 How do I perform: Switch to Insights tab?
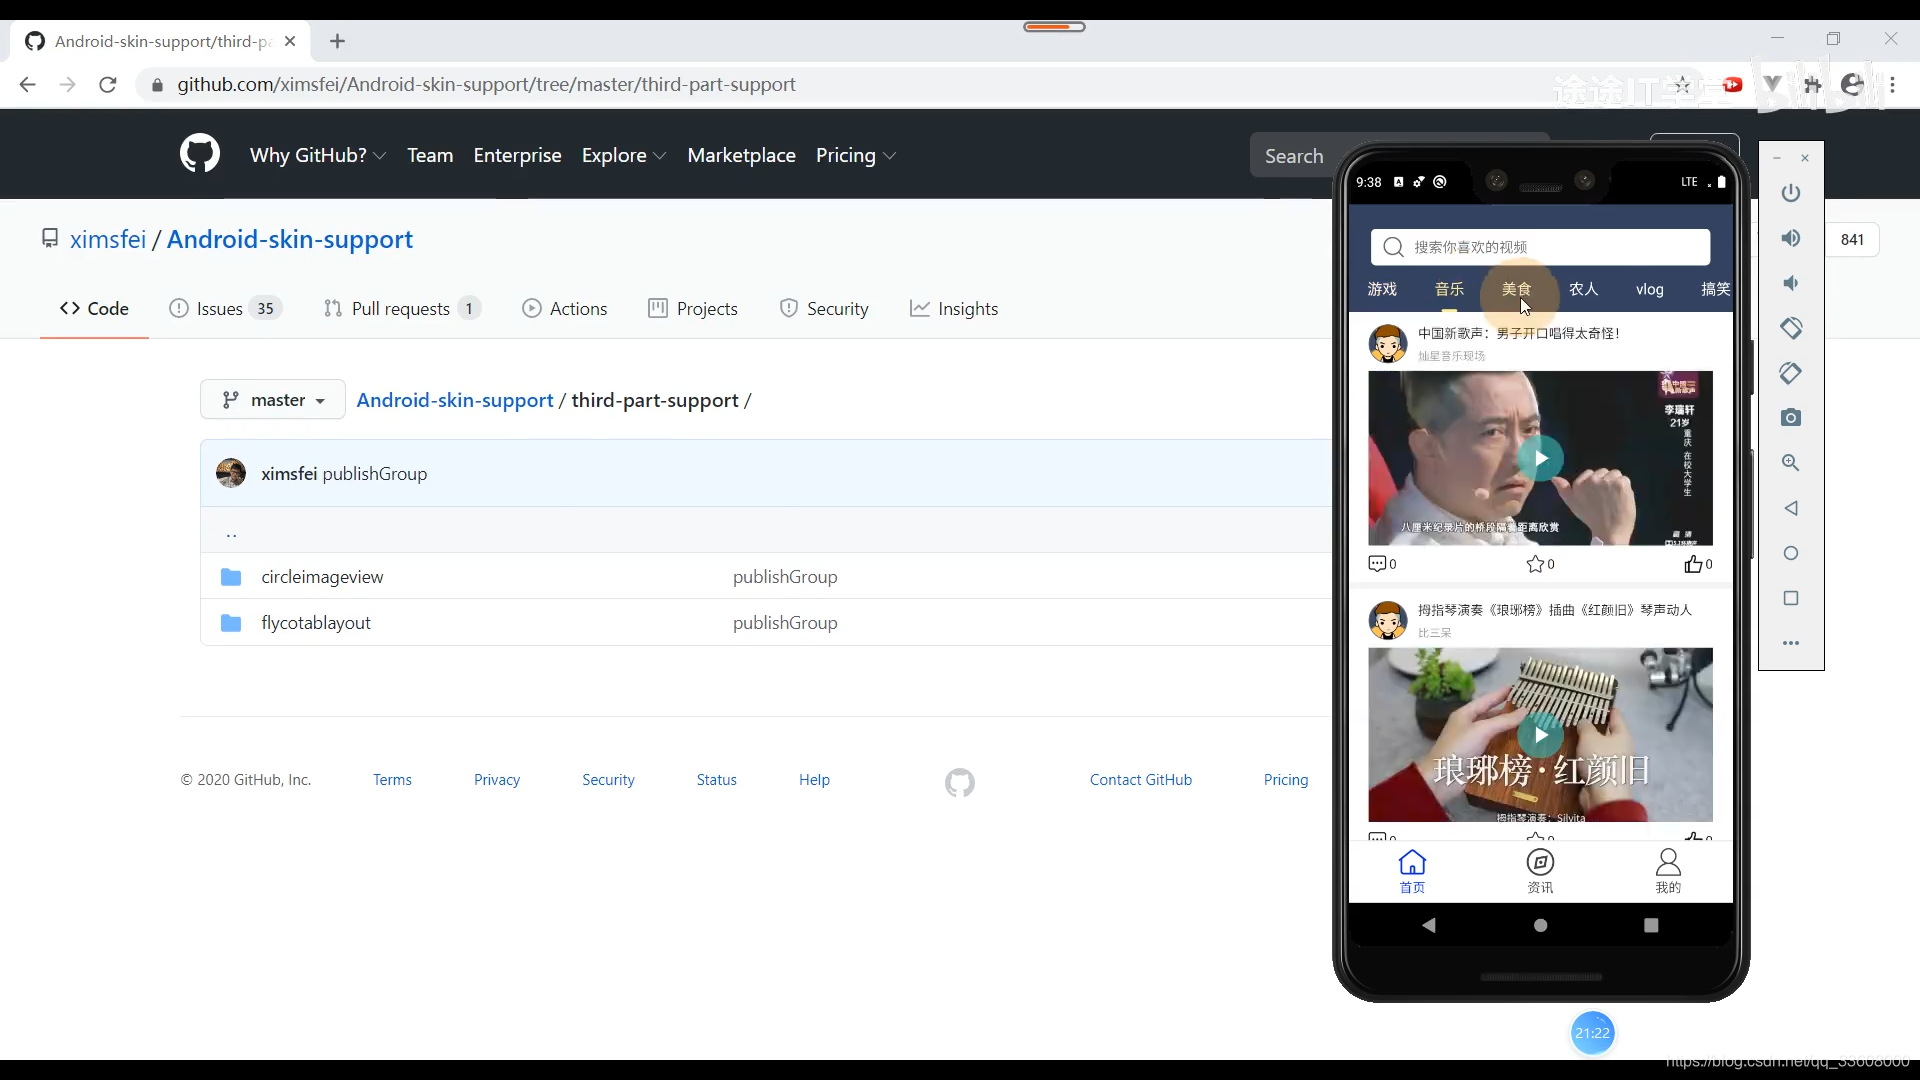[954, 309]
